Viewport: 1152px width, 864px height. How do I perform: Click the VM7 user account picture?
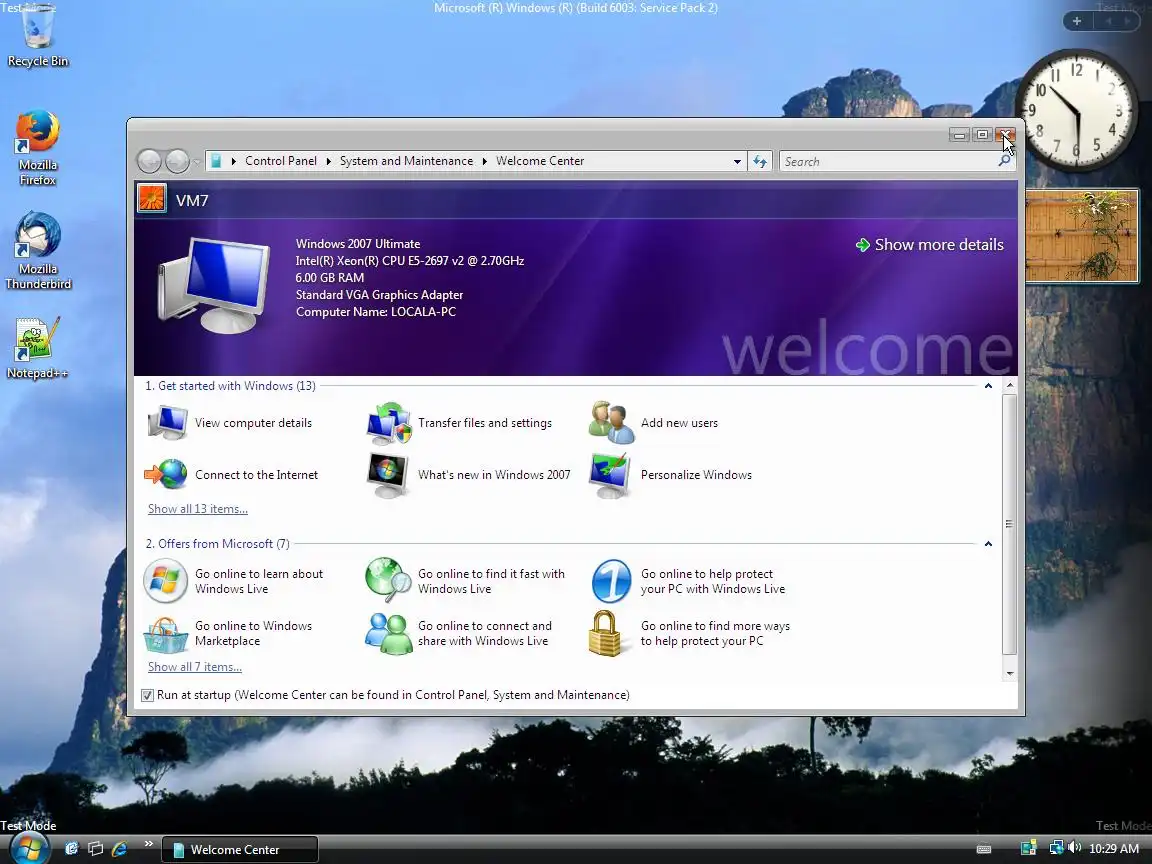[152, 199]
